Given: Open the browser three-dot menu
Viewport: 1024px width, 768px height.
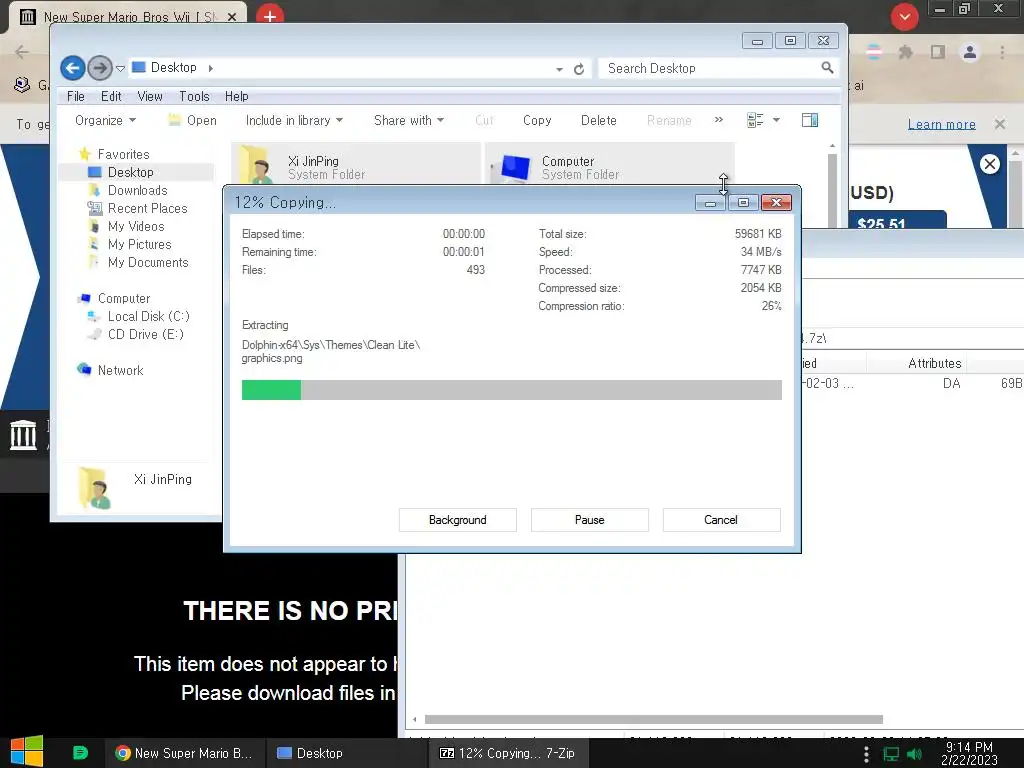Looking at the screenshot, I should [1002, 52].
